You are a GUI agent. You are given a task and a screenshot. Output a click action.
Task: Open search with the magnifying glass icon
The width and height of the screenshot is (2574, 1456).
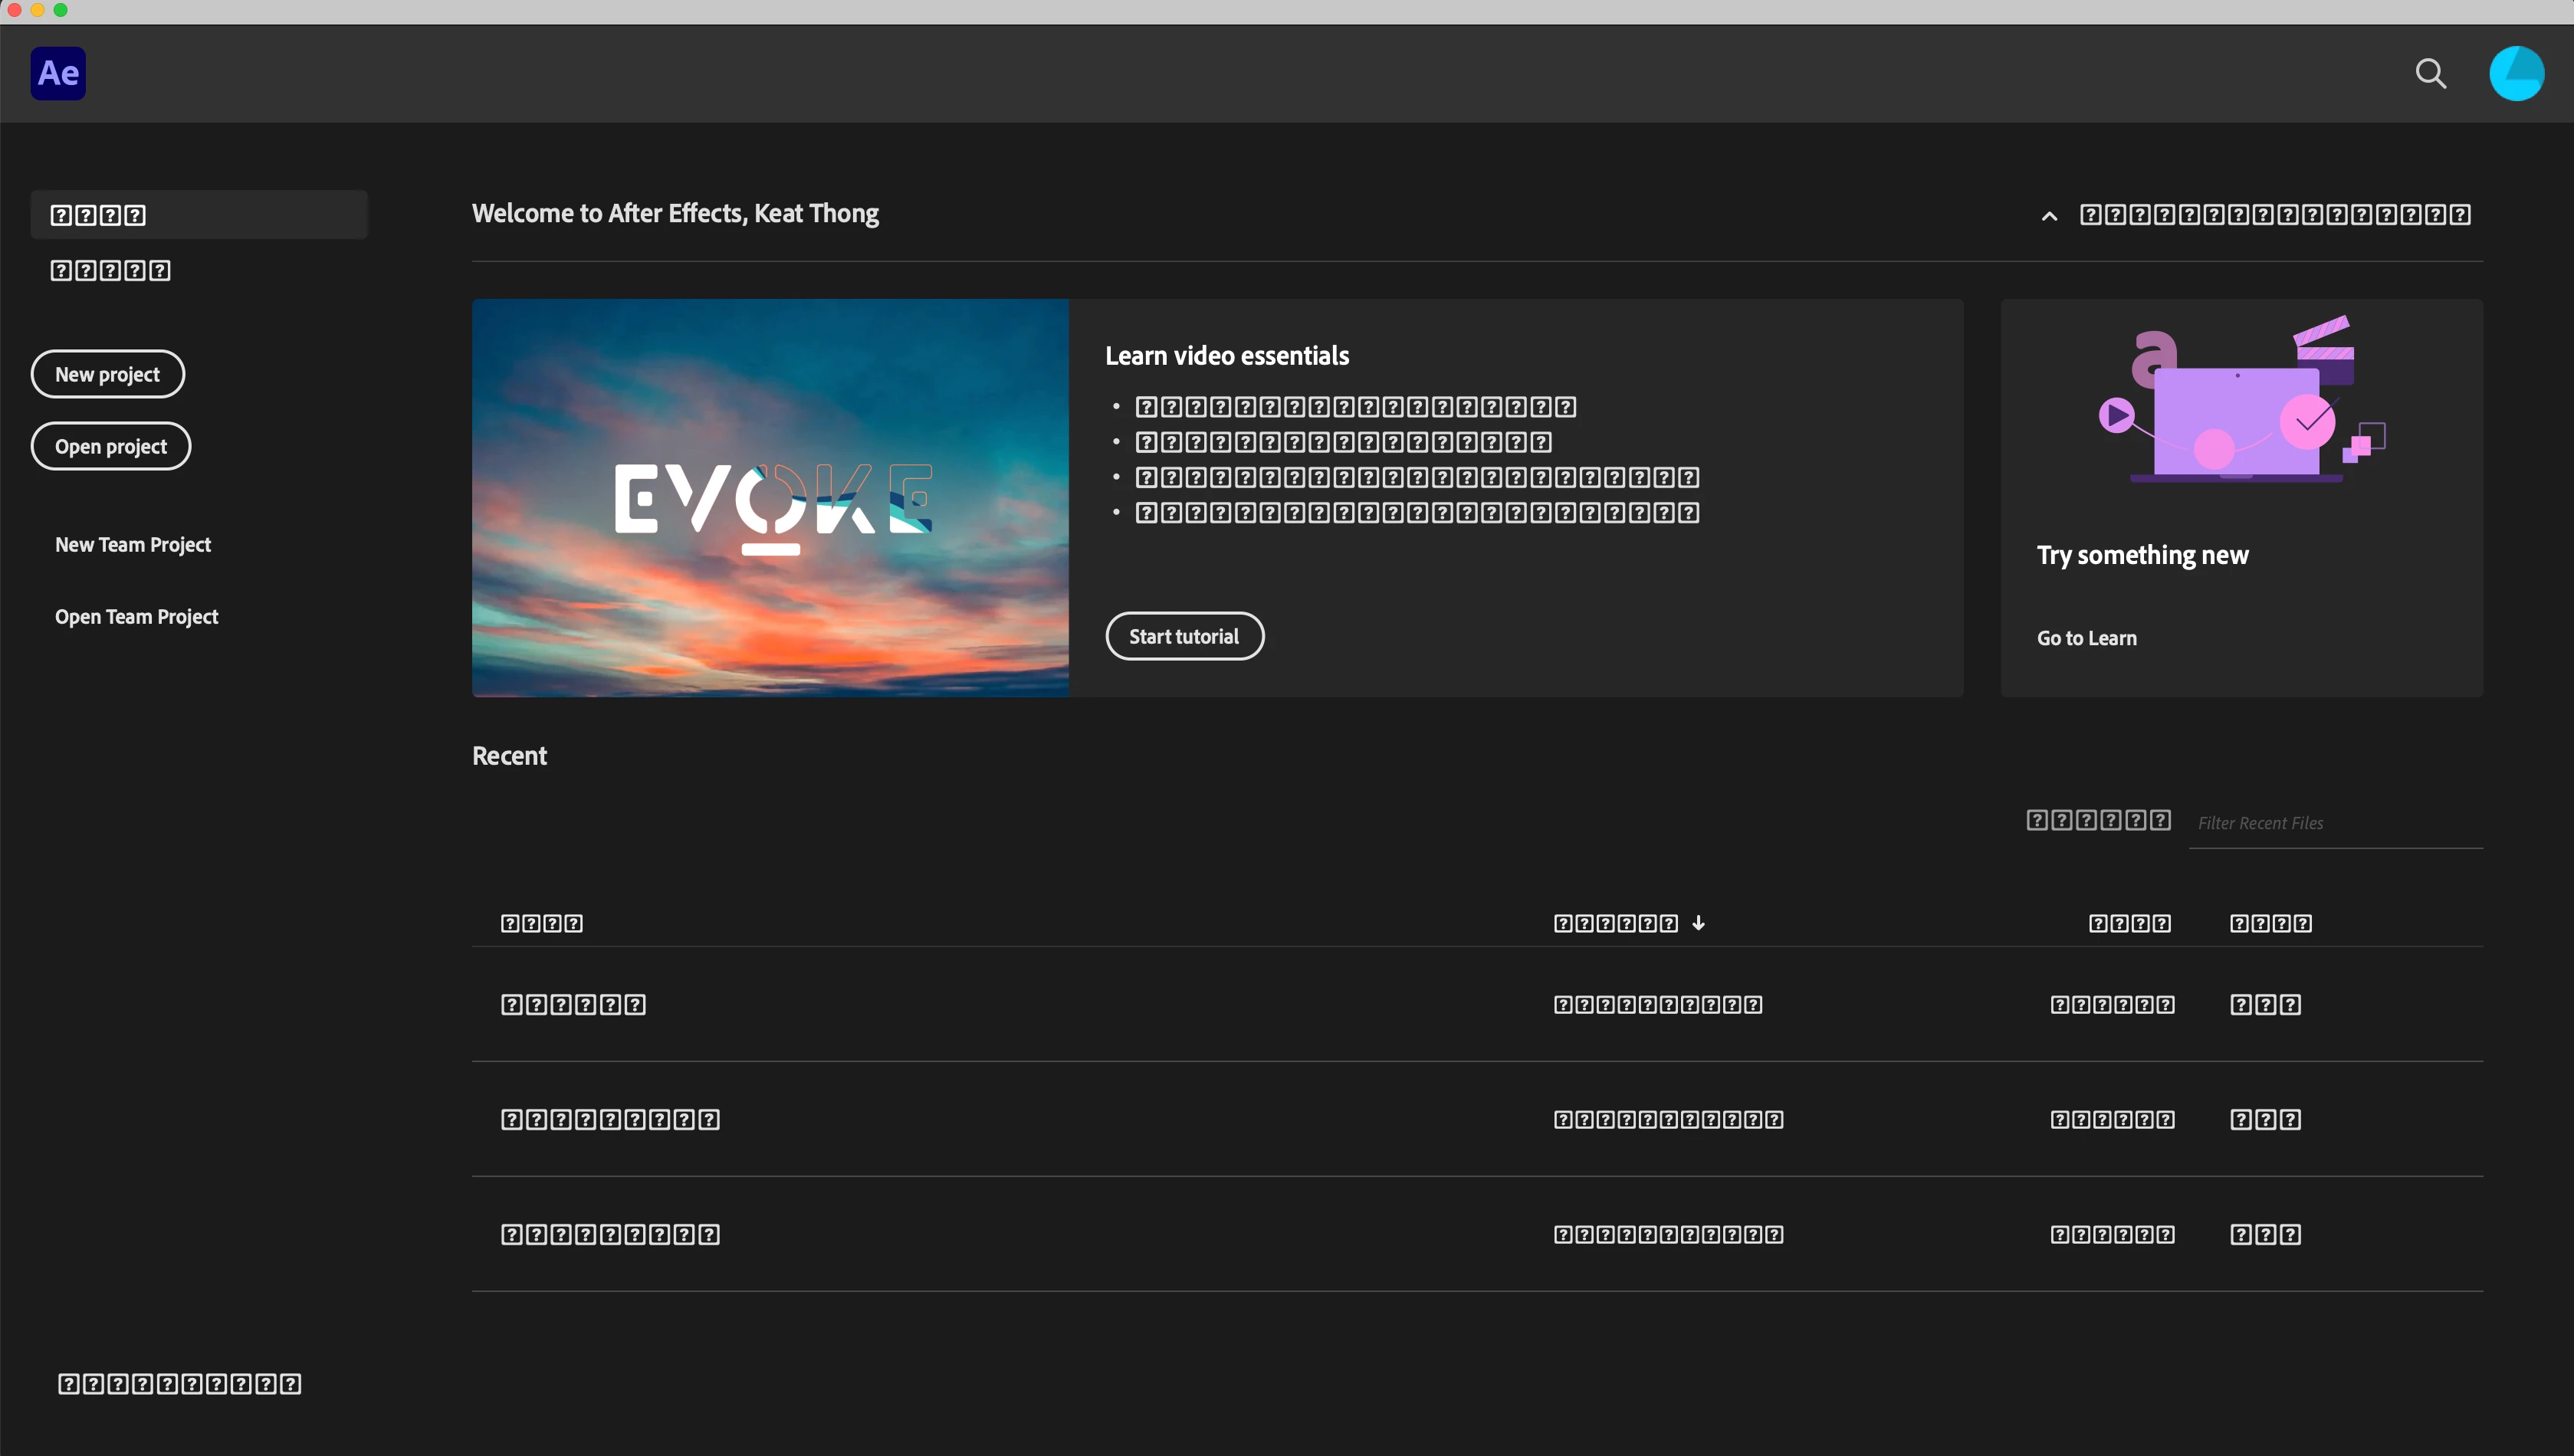2430,73
